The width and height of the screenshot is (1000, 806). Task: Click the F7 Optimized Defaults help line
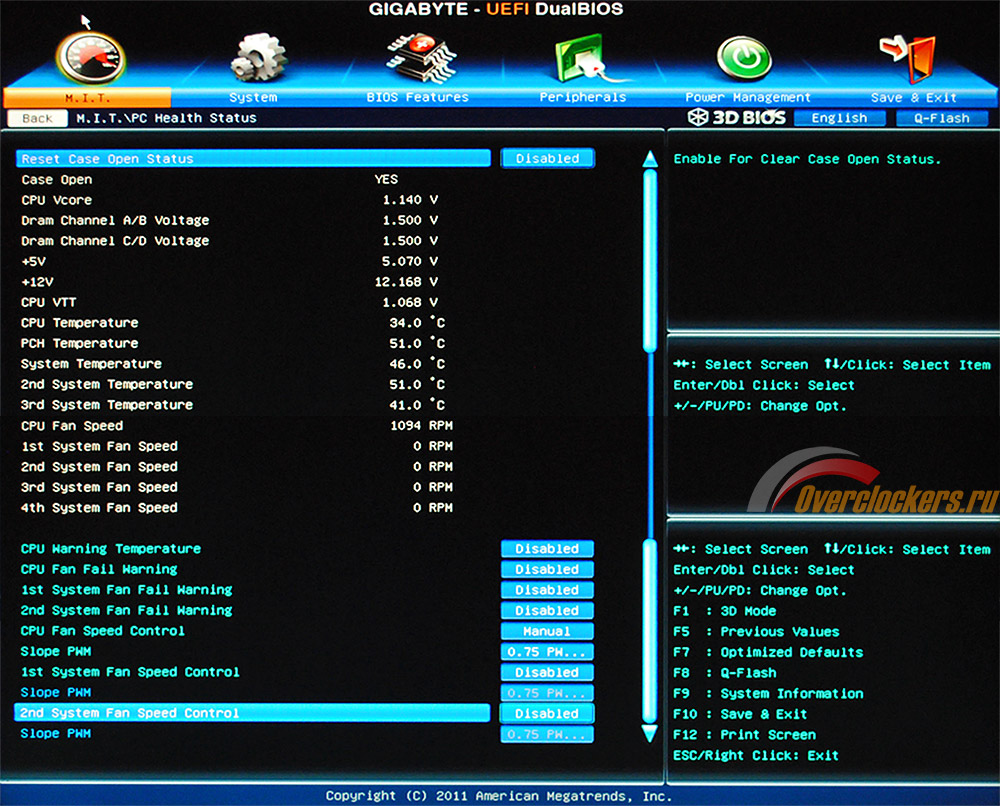pyautogui.click(x=768, y=652)
